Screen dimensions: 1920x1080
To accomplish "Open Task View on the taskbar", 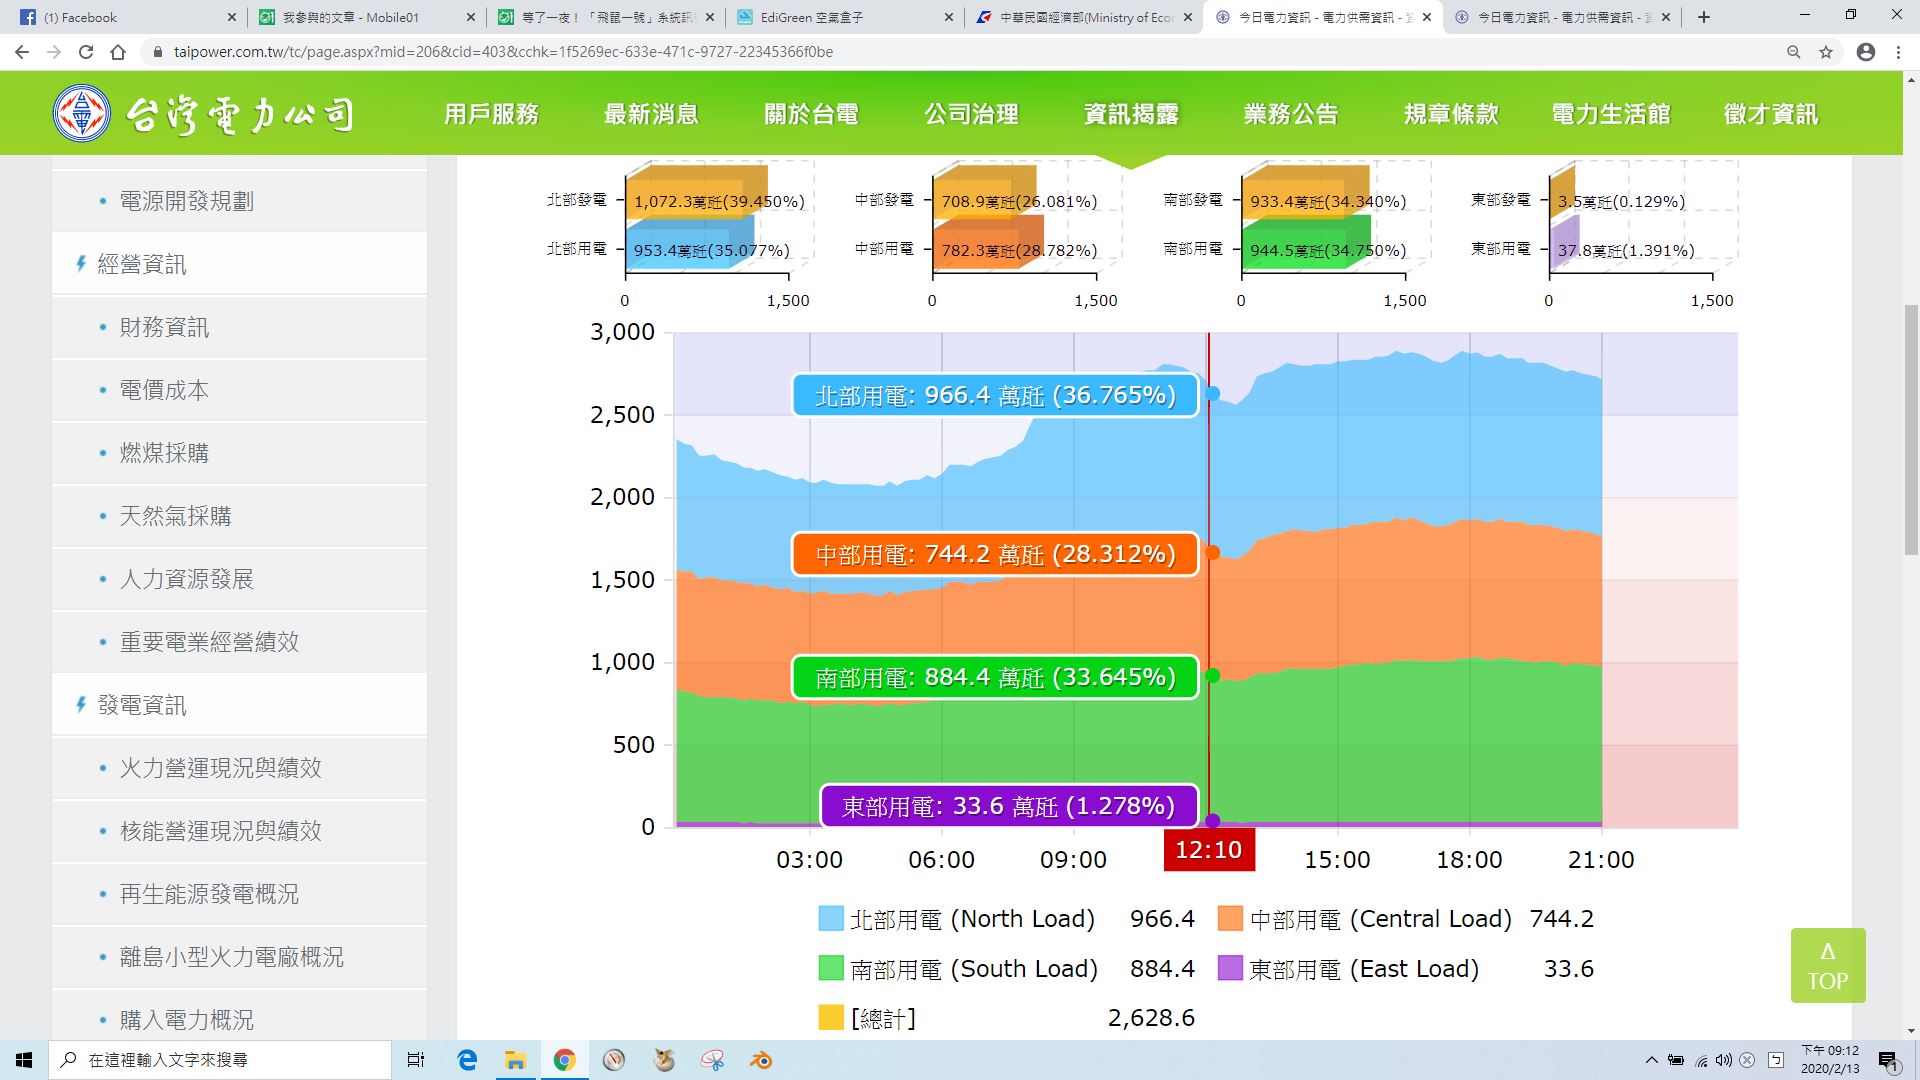I will [x=416, y=1060].
